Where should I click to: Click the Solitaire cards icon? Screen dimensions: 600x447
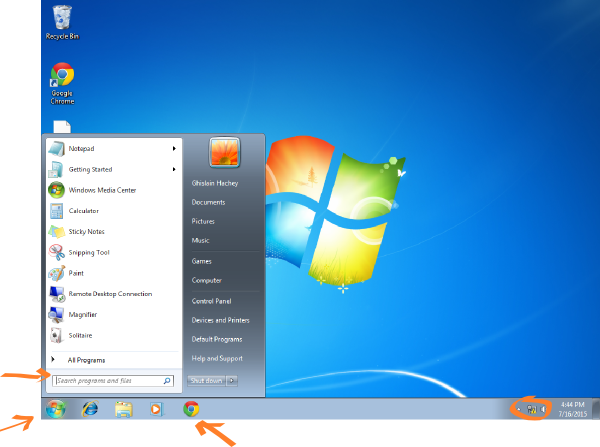pyautogui.click(x=56, y=335)
